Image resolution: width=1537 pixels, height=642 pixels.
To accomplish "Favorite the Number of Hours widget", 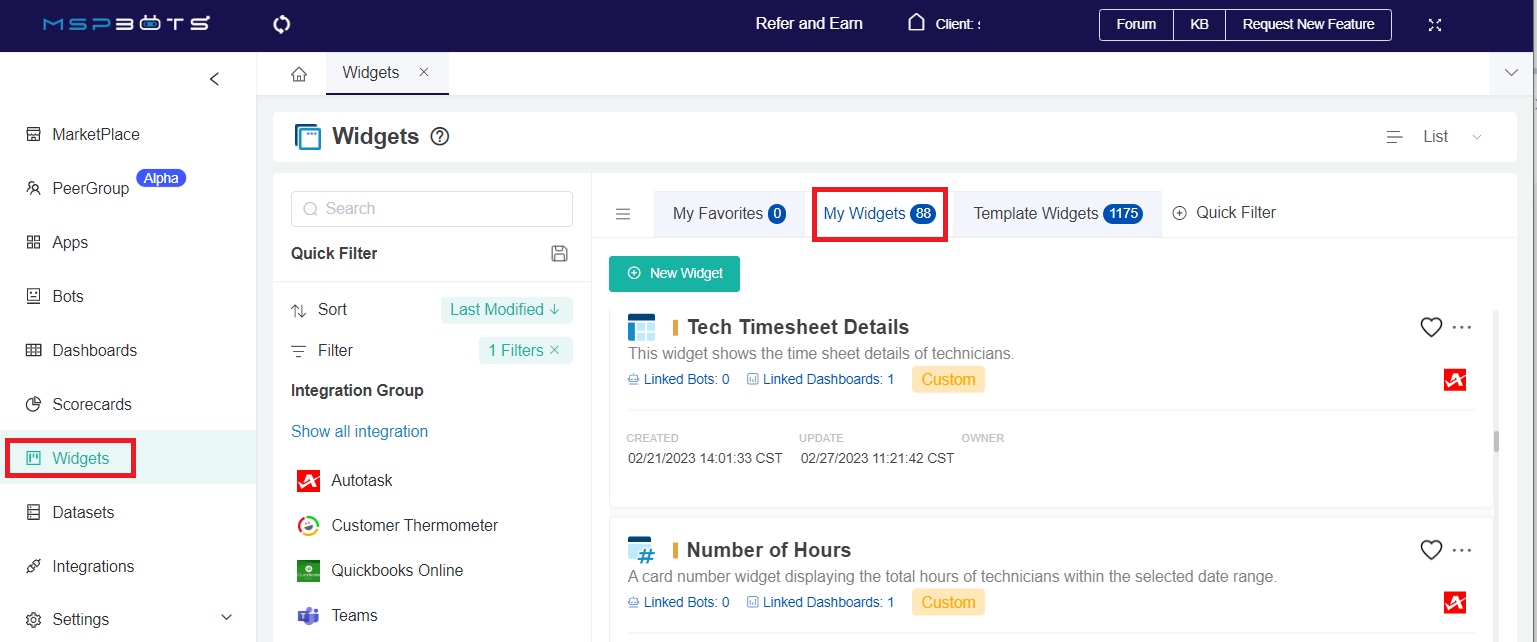I will (1431, 550).
